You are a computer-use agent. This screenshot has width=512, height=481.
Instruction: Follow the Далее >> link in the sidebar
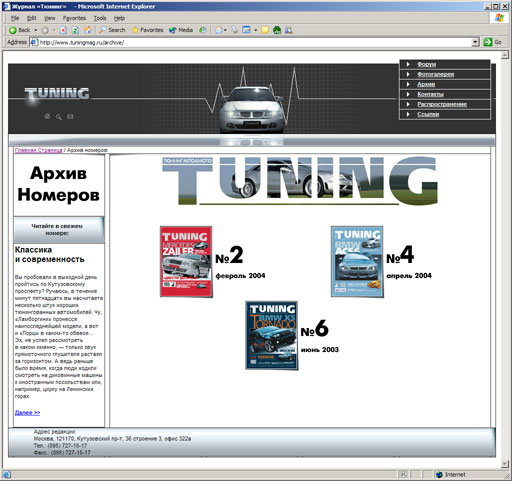(x=27, y=413)
